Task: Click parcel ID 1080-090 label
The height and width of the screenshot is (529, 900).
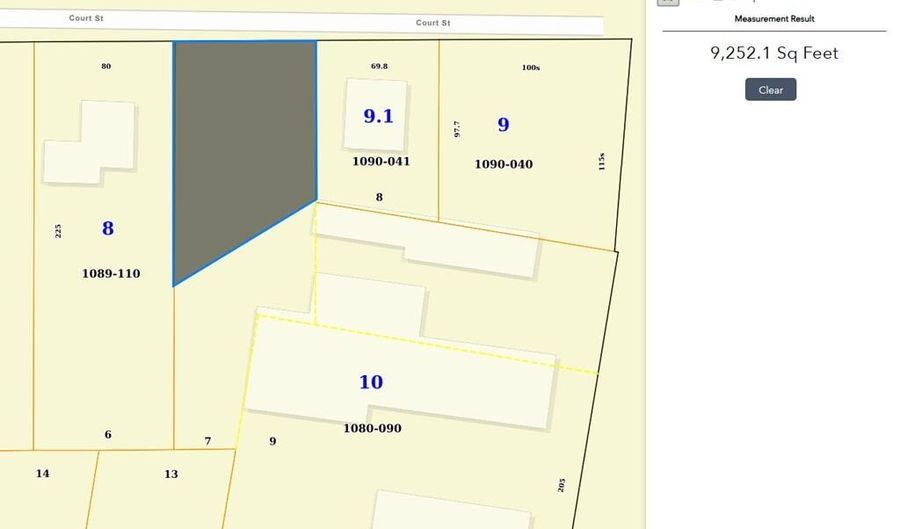Action: pos(372,428)
